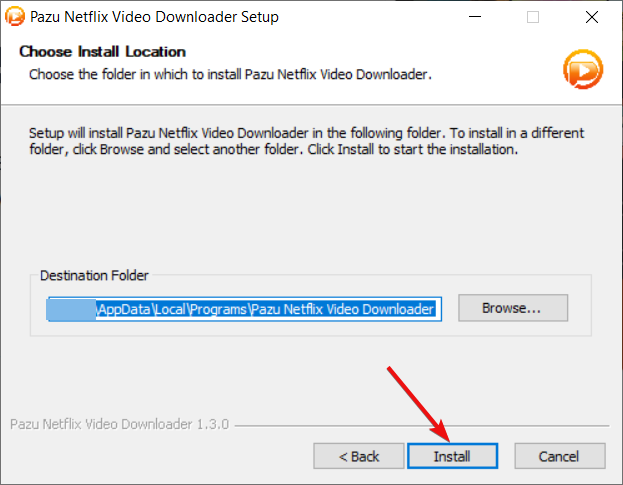Minimize the Pazu Setup window

475,17
